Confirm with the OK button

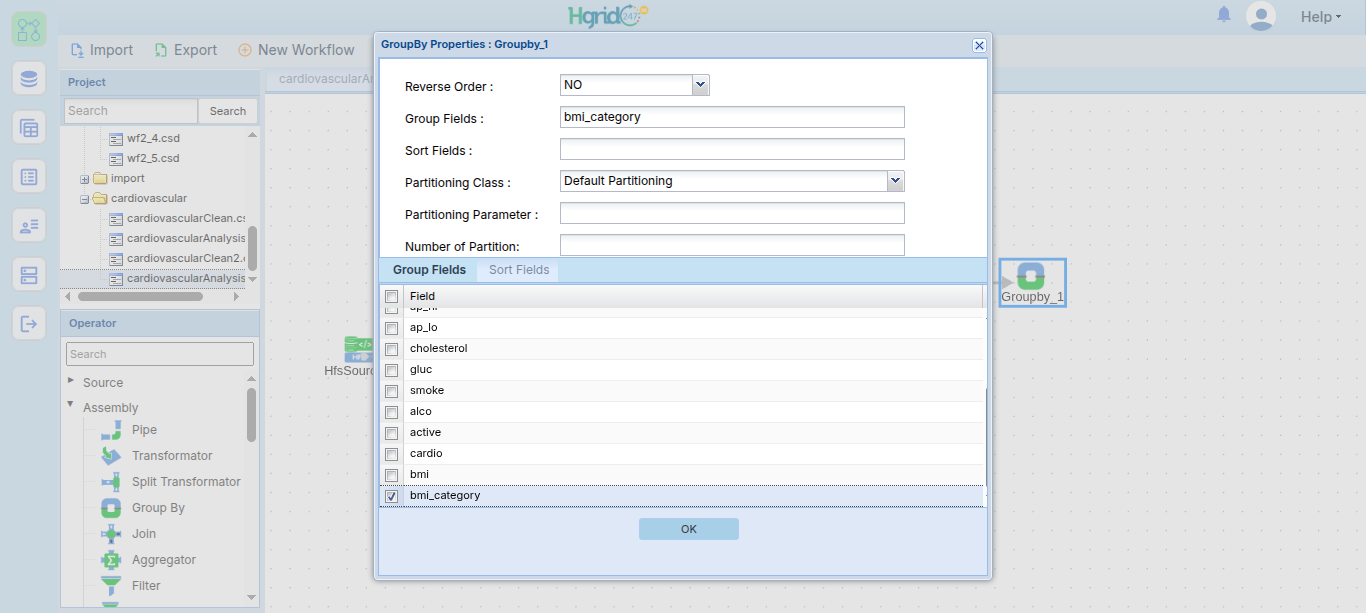689,529
